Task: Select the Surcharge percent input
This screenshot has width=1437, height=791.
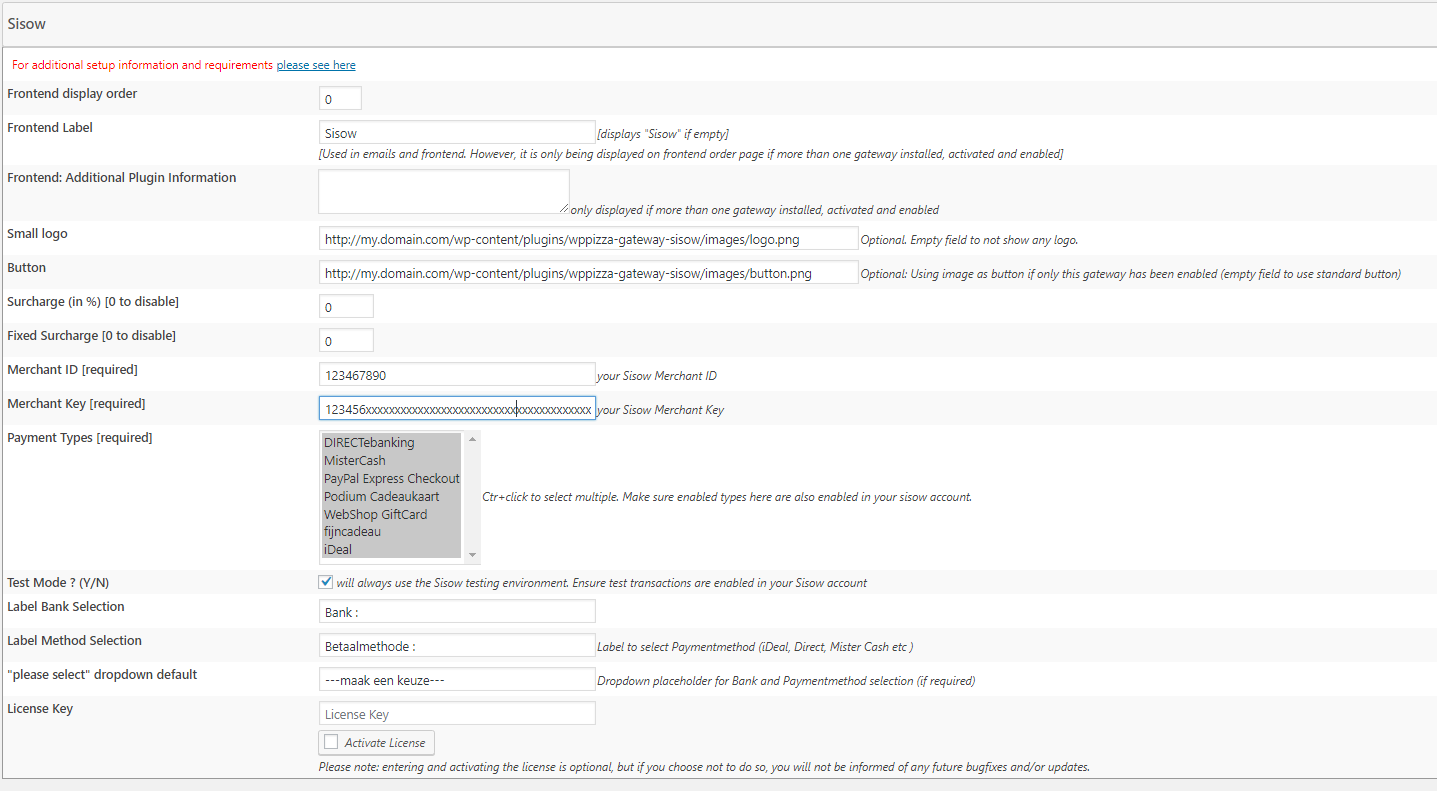Action: (x=346, y=307)
